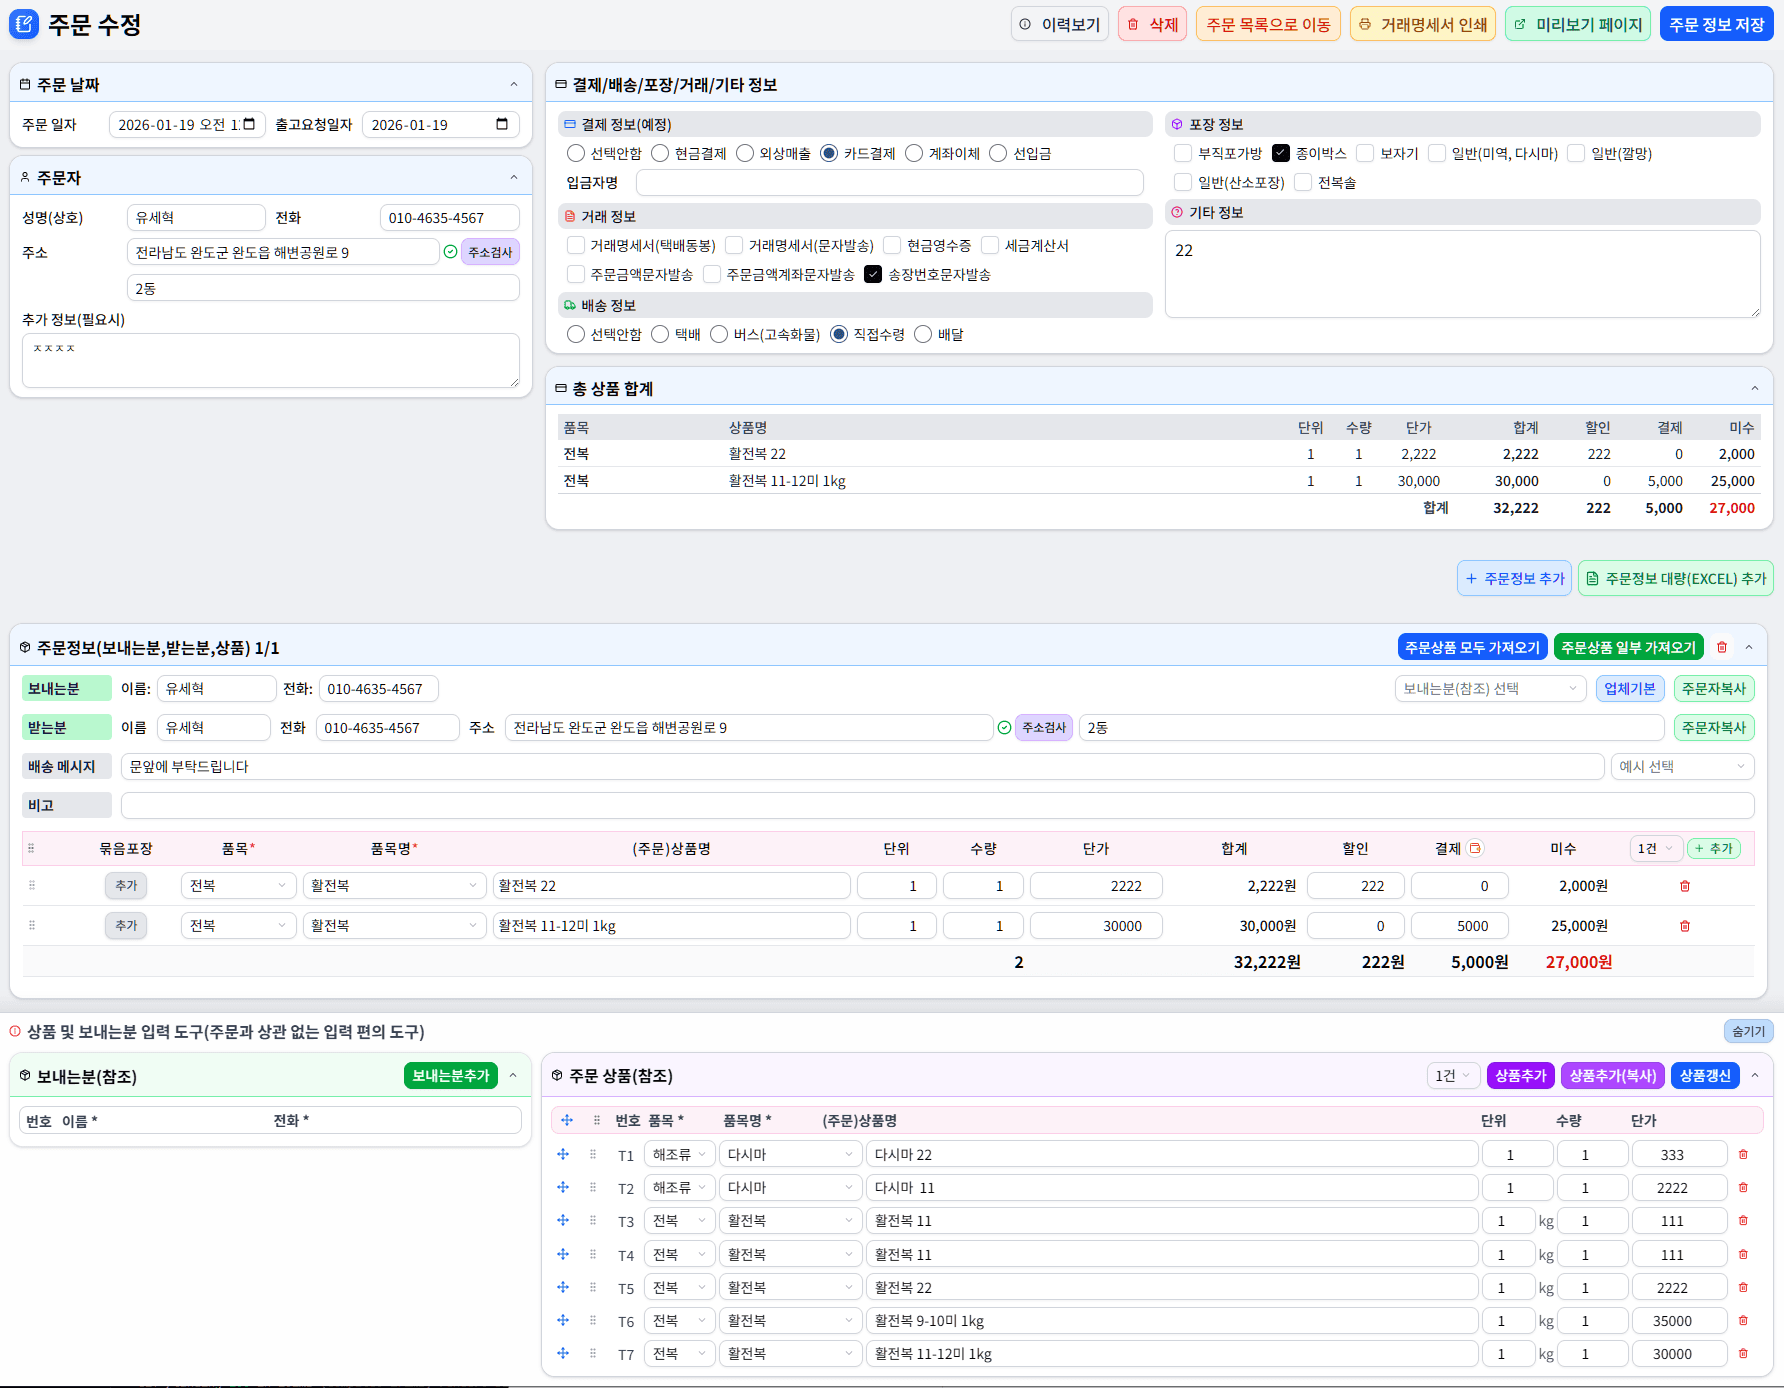This screenshot has width=1786, height=1389.
Task: Uncheck the 종이박스 packaging checkbox
Action: pos(1281,153)
